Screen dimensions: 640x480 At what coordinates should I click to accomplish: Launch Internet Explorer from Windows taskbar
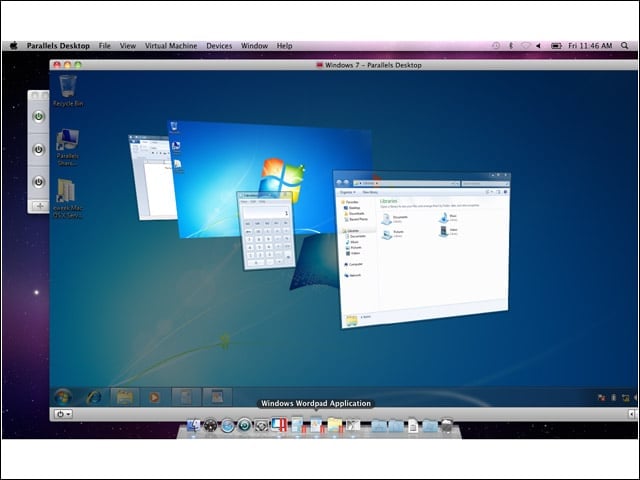[x=94, y=397]
